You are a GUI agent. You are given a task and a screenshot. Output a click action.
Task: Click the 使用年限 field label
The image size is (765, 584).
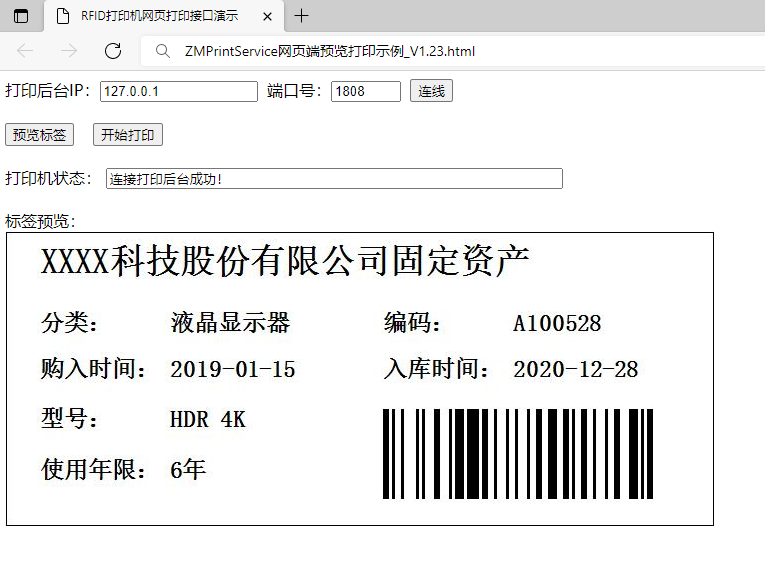tap(93, 469)
